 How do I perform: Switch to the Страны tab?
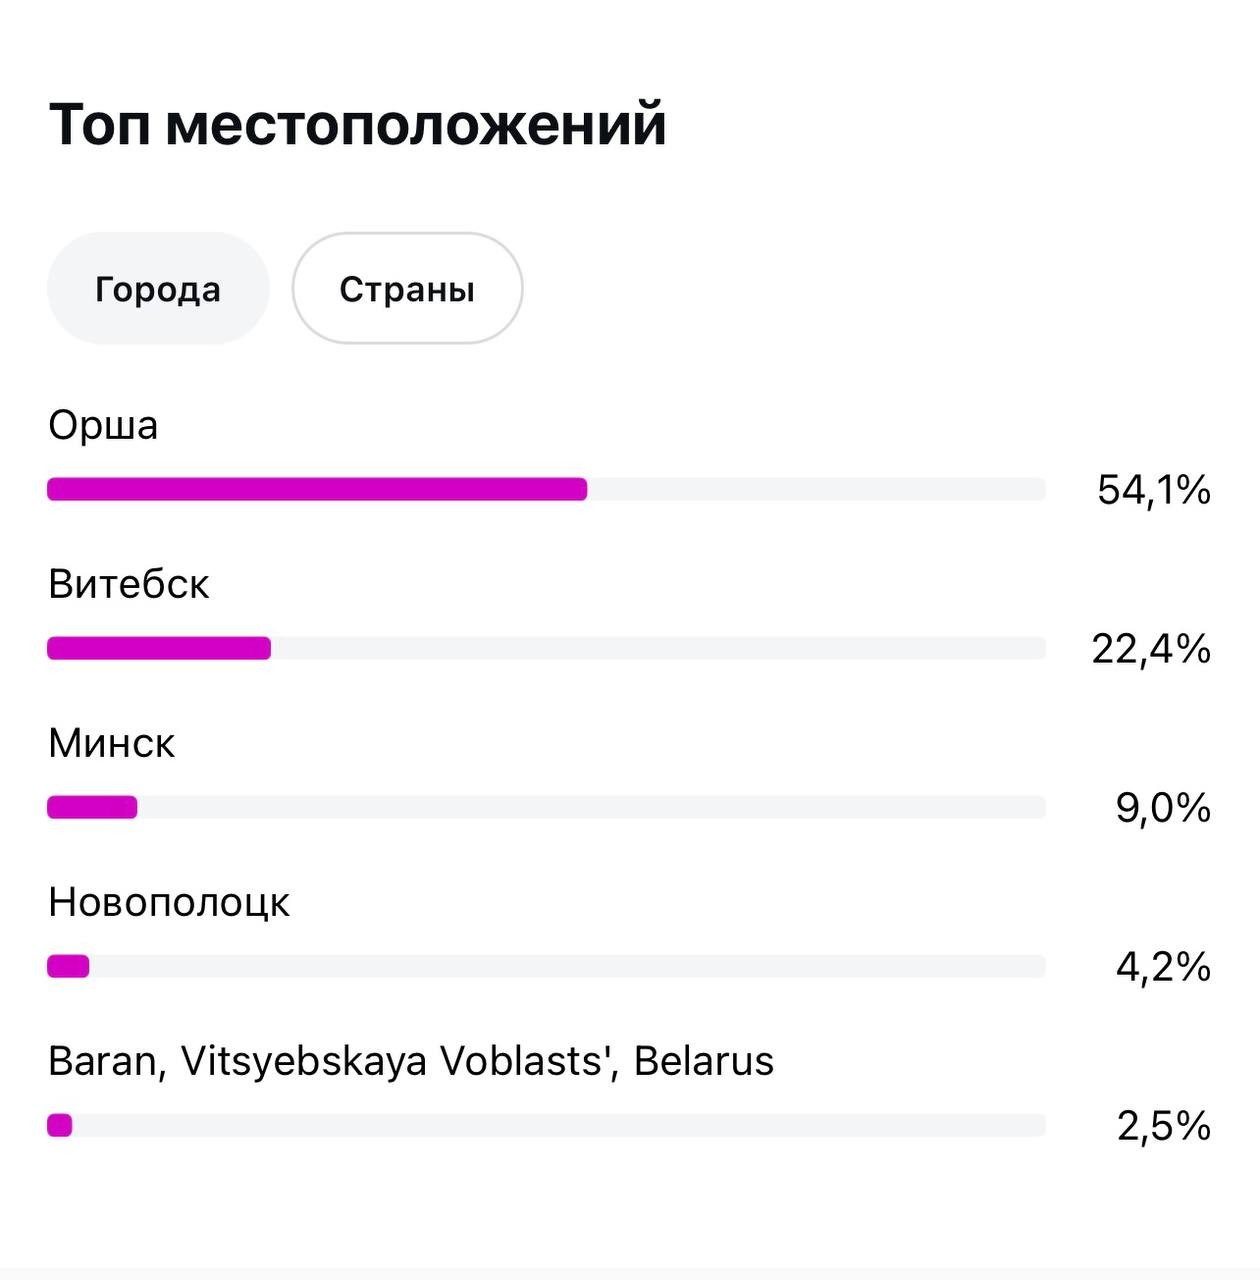tap(407, 289)
